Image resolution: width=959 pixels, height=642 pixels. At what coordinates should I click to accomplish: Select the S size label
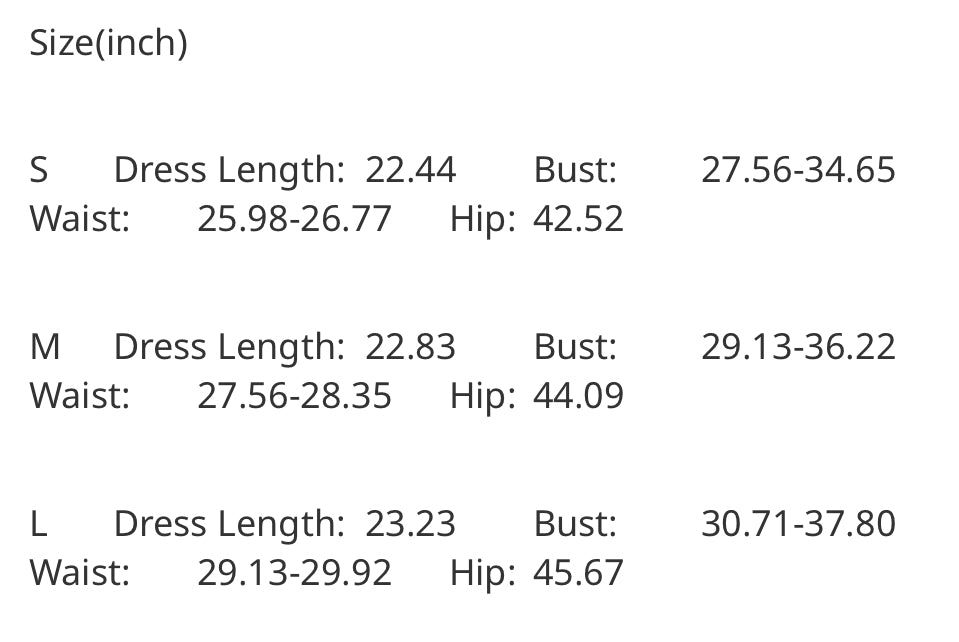click(39, 170)
